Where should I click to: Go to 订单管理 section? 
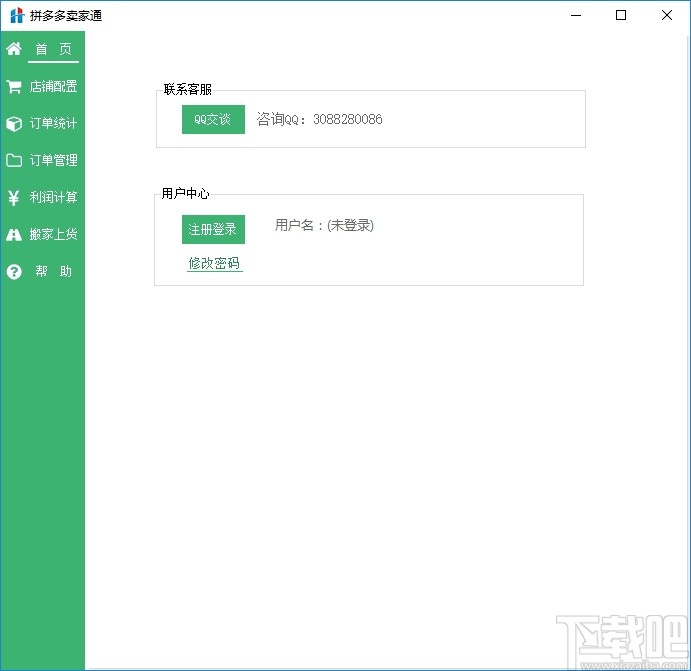point(53,160)
